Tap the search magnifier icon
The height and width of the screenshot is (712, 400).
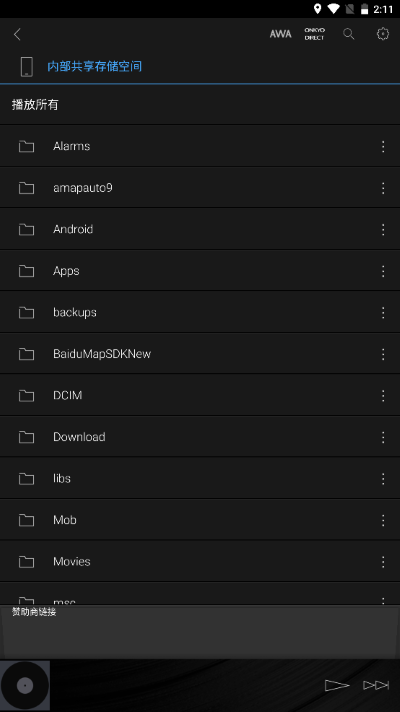click(349, 34)
